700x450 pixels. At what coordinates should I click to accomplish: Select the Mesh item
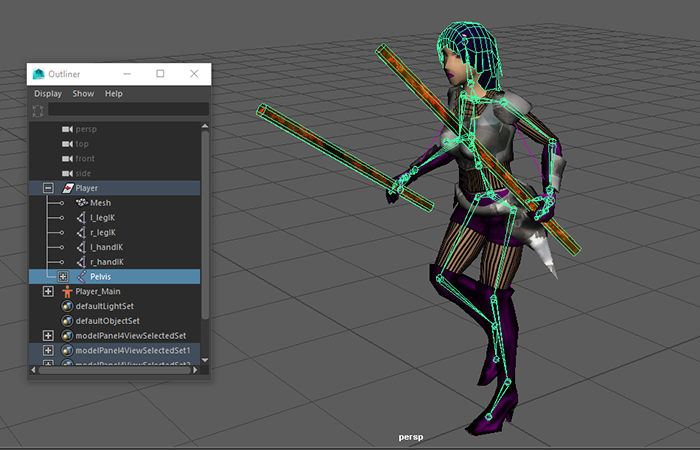coord(100,203)
